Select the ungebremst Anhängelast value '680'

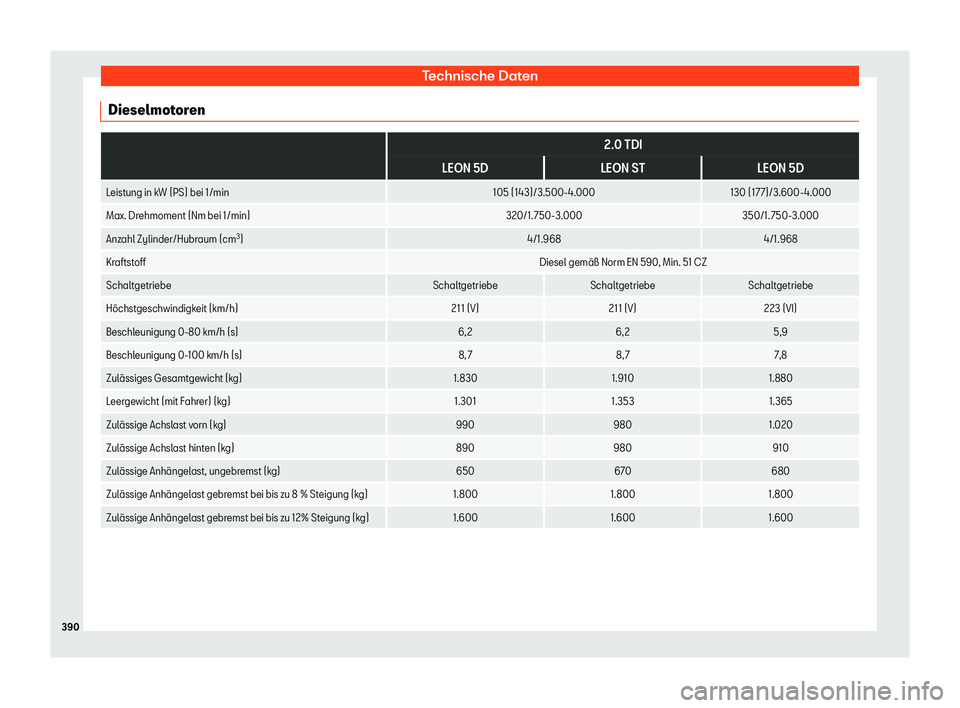click(x=780, y=472)
